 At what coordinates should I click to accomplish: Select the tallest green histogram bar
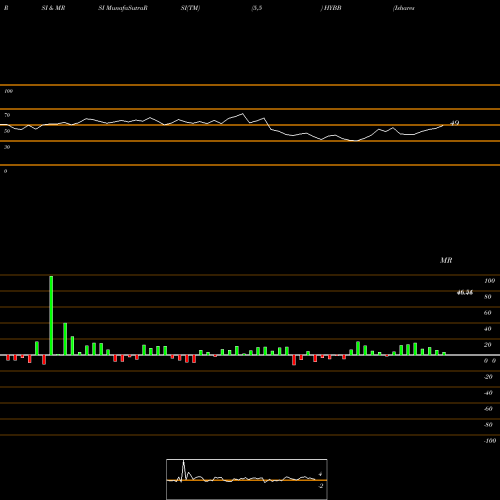point(51,315)
